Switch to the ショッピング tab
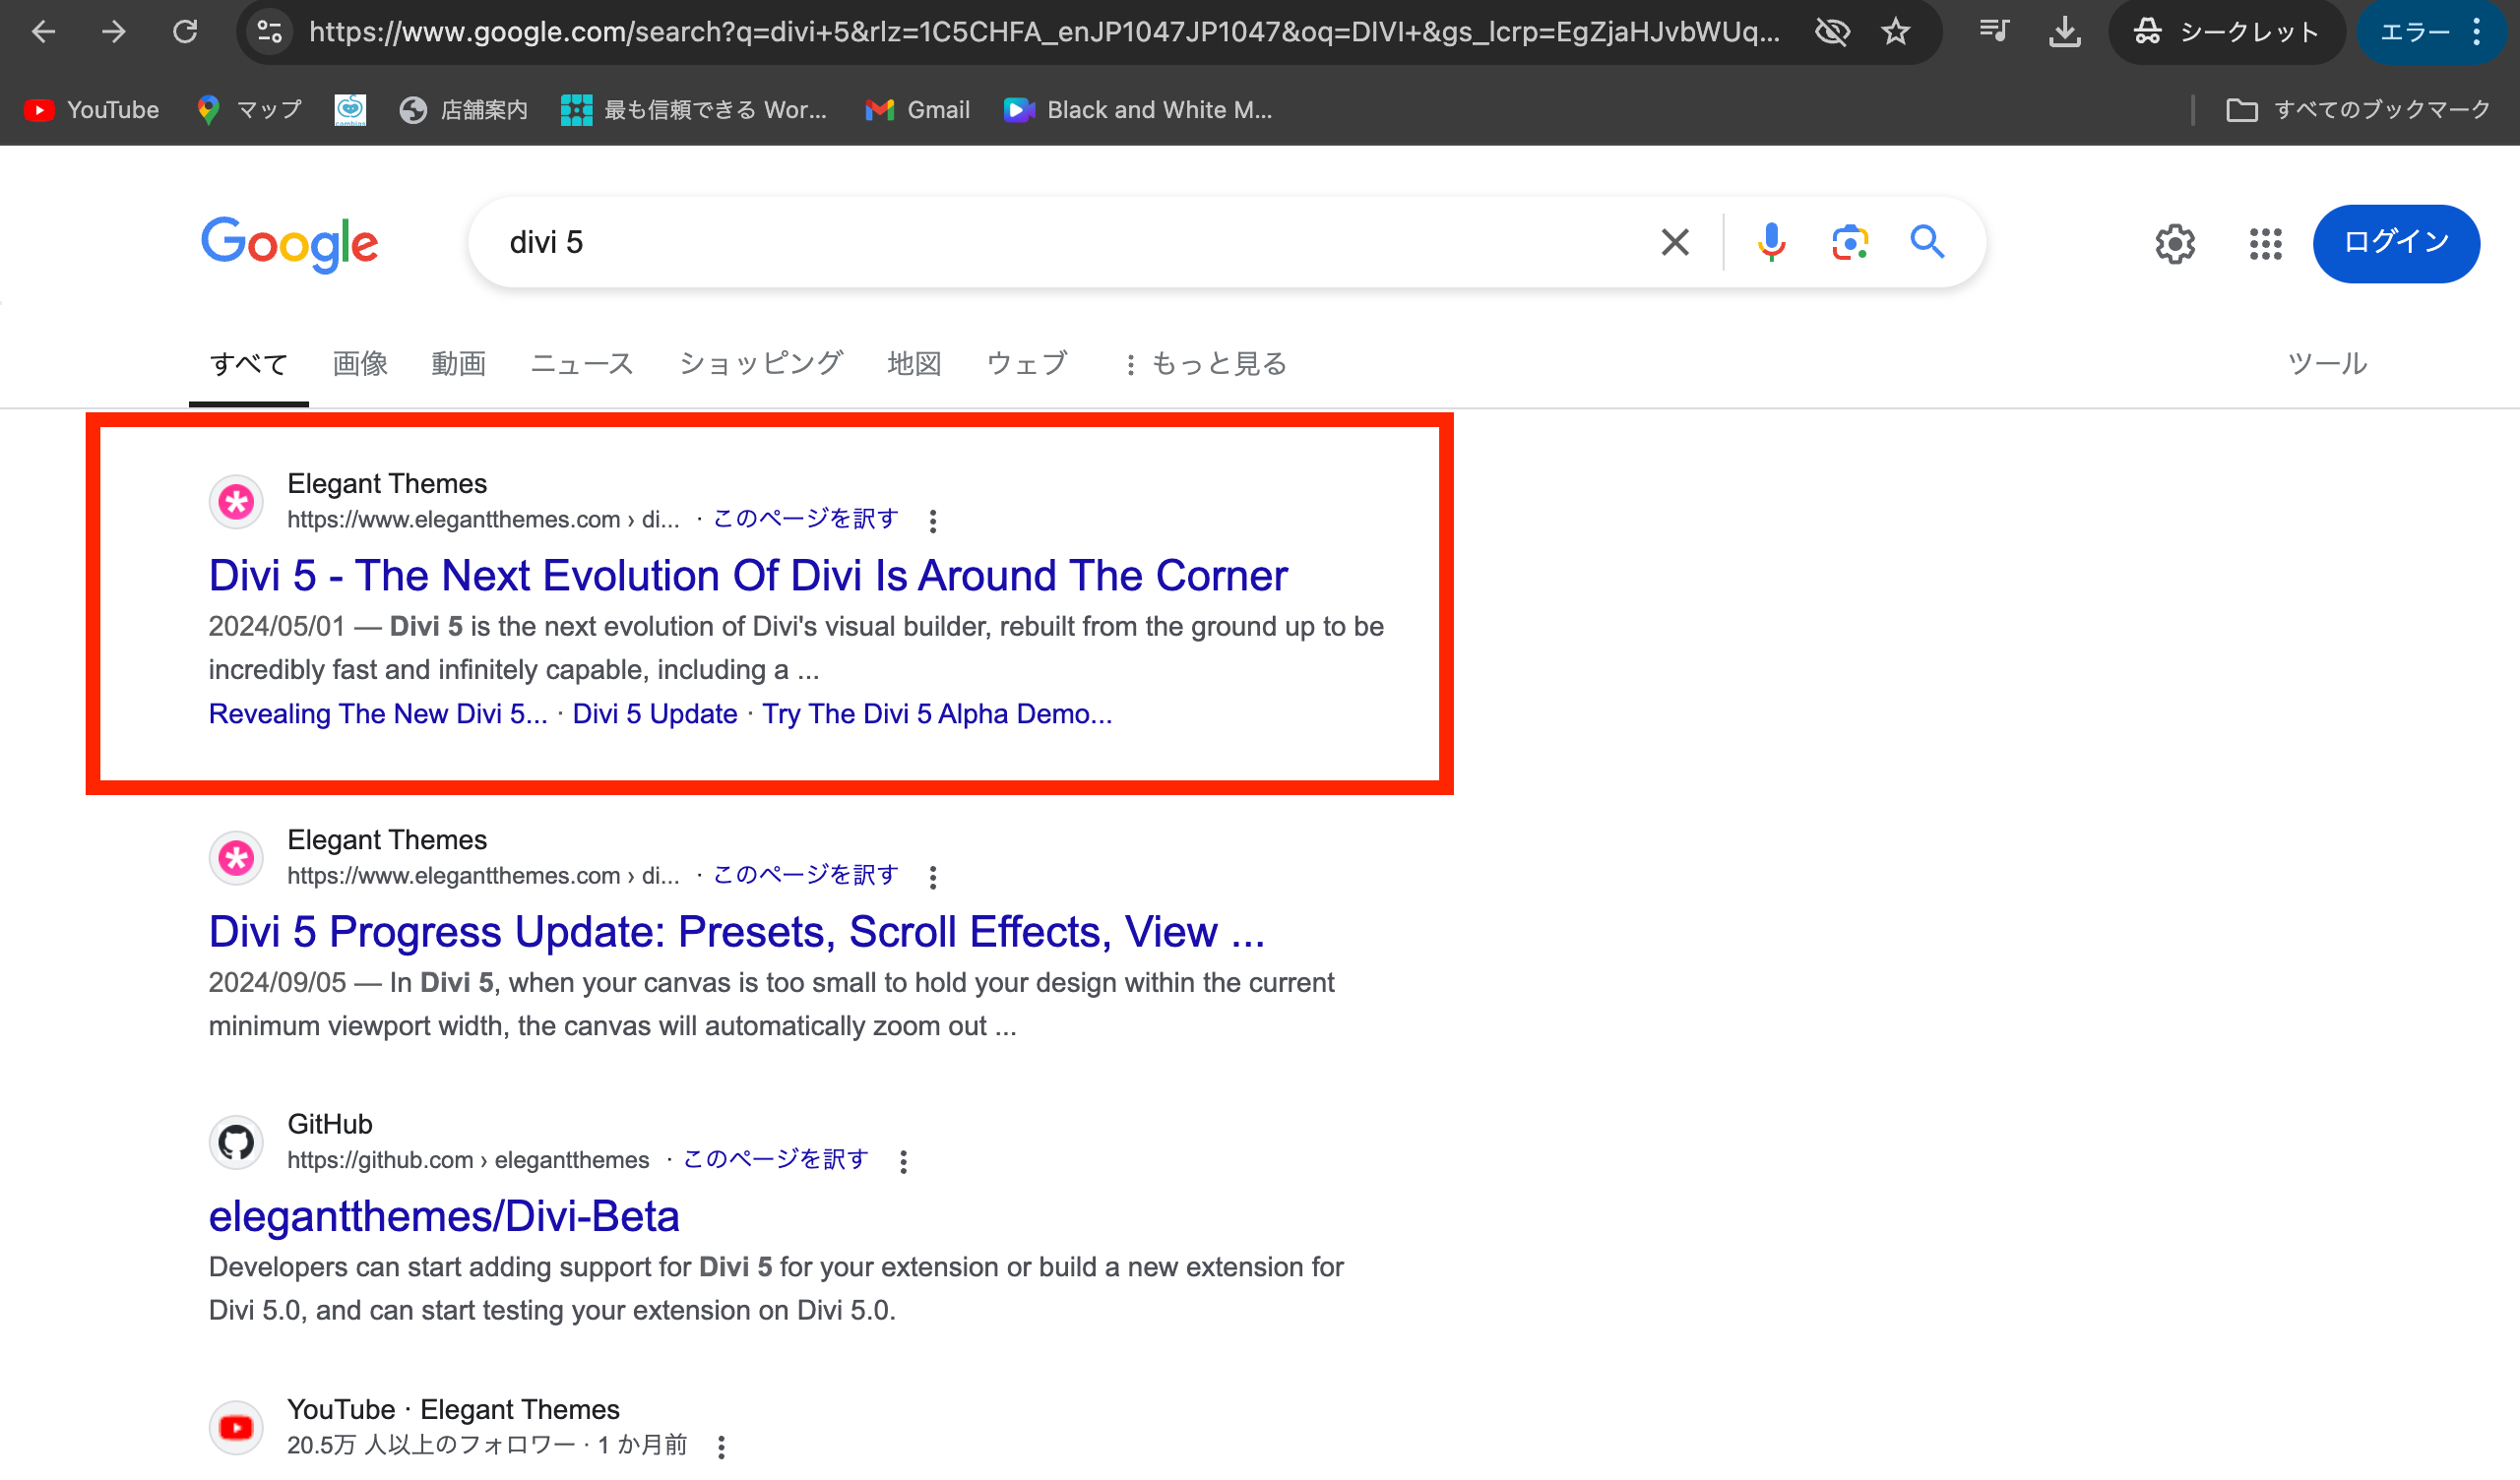2520x1480 pixels. (x=761, y=364)
